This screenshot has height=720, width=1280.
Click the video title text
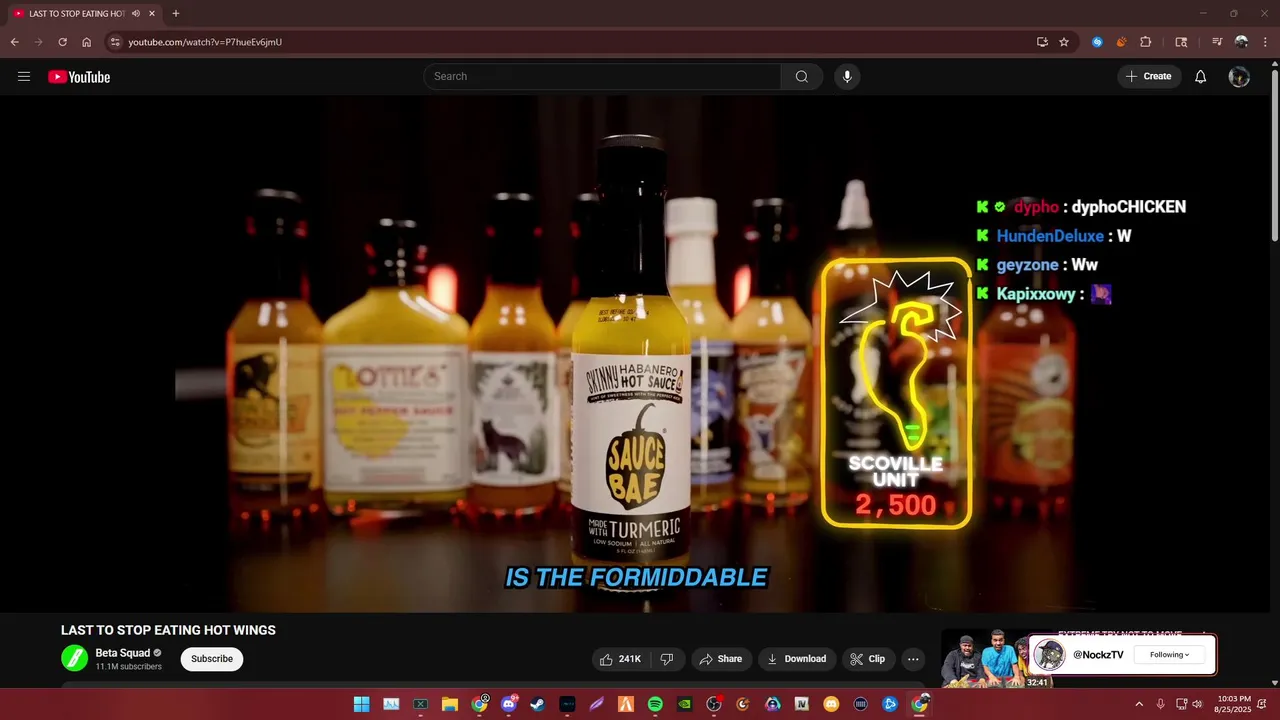pyautogui.click(x=168, y=630)
